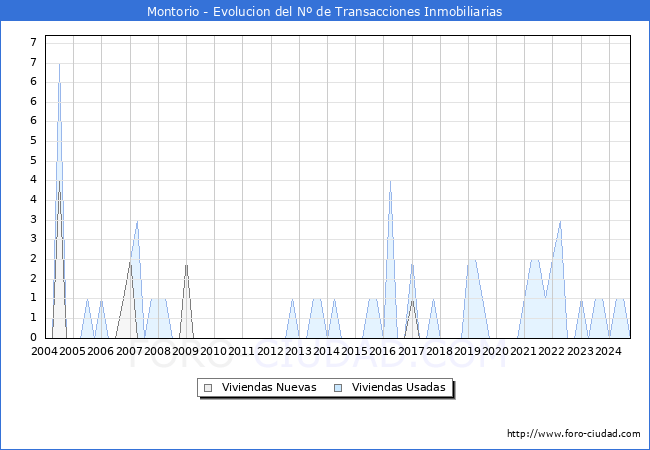Click the 2022 x-axis label
Image resolution: width=650 pixels, height=450 pixels.
click(551, 351)
